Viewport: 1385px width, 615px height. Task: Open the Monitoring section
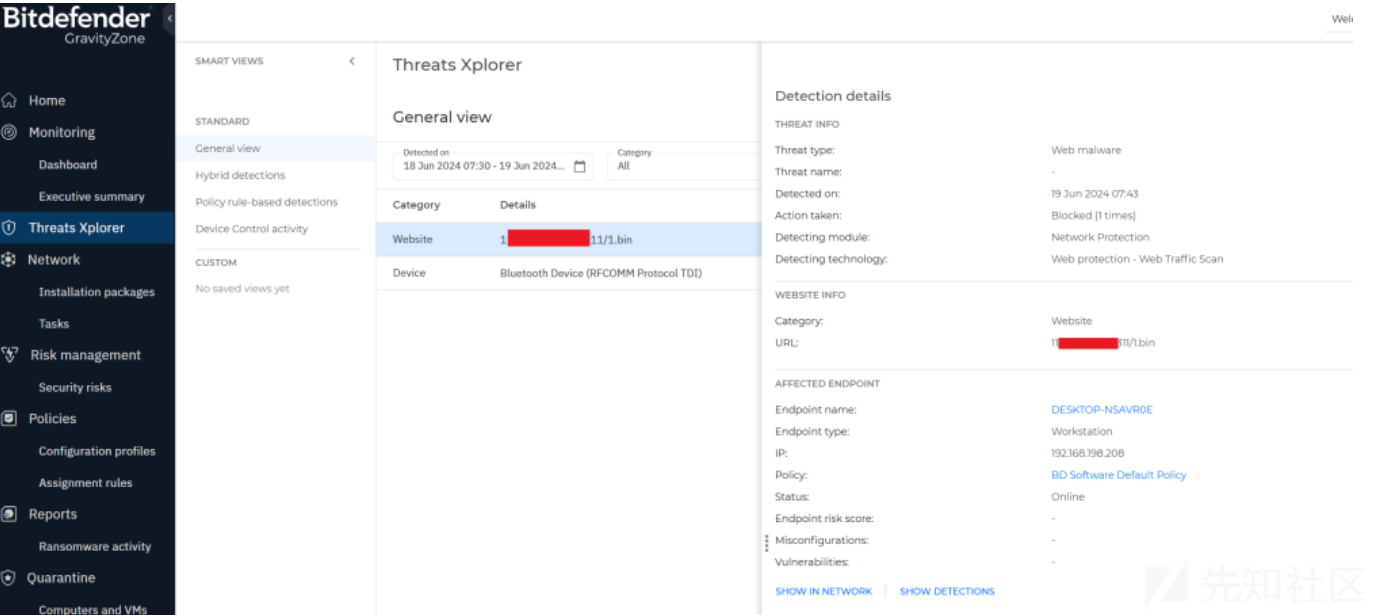(62, 132)
